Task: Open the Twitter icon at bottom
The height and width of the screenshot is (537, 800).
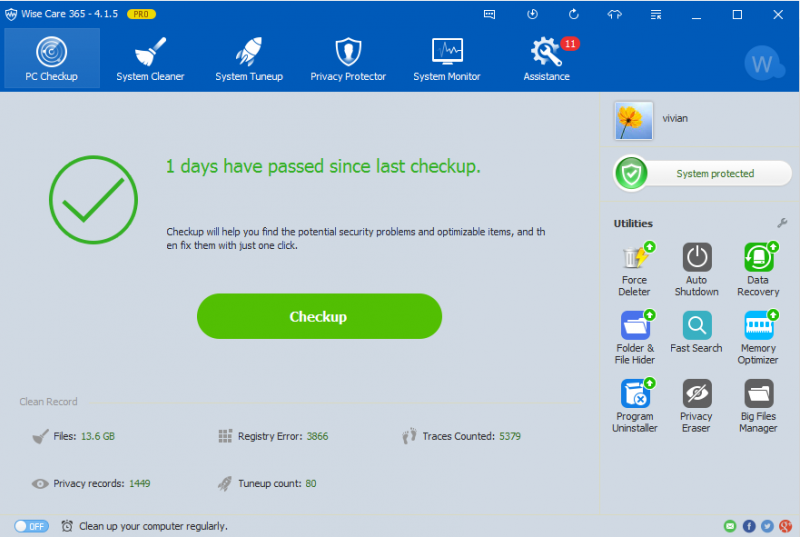Action: [767, 526]
